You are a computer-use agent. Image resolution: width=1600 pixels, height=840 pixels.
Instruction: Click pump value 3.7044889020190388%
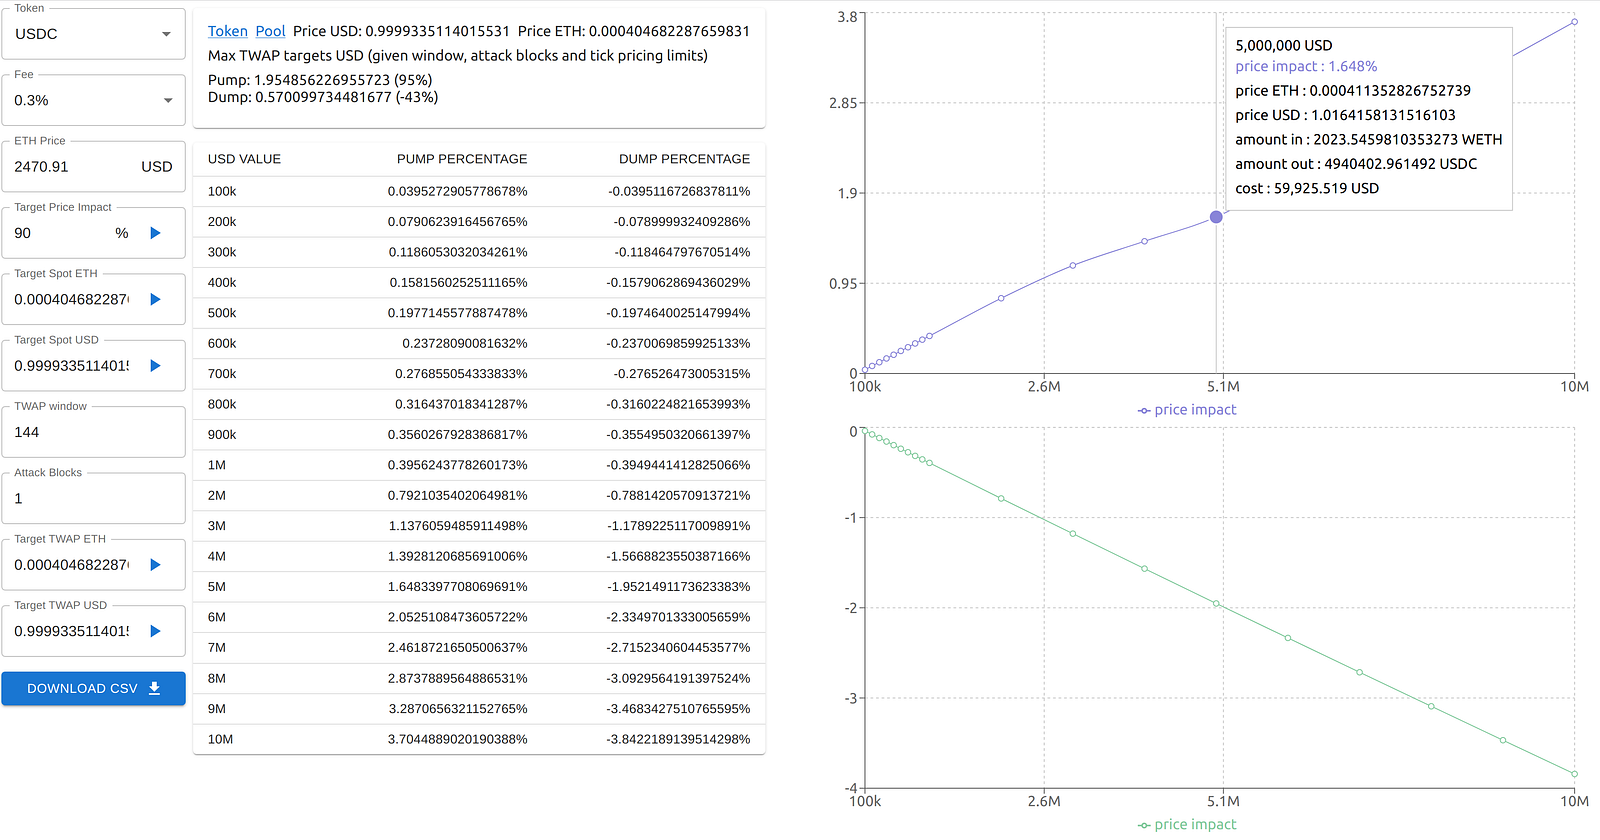458,739
